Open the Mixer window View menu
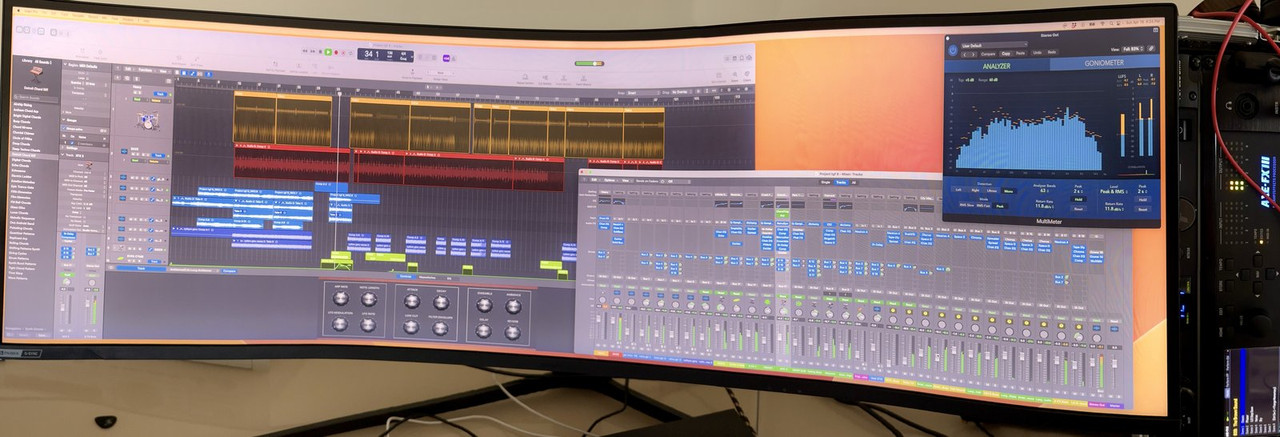This screenshot has width=1280, height=437. (626, 180)
